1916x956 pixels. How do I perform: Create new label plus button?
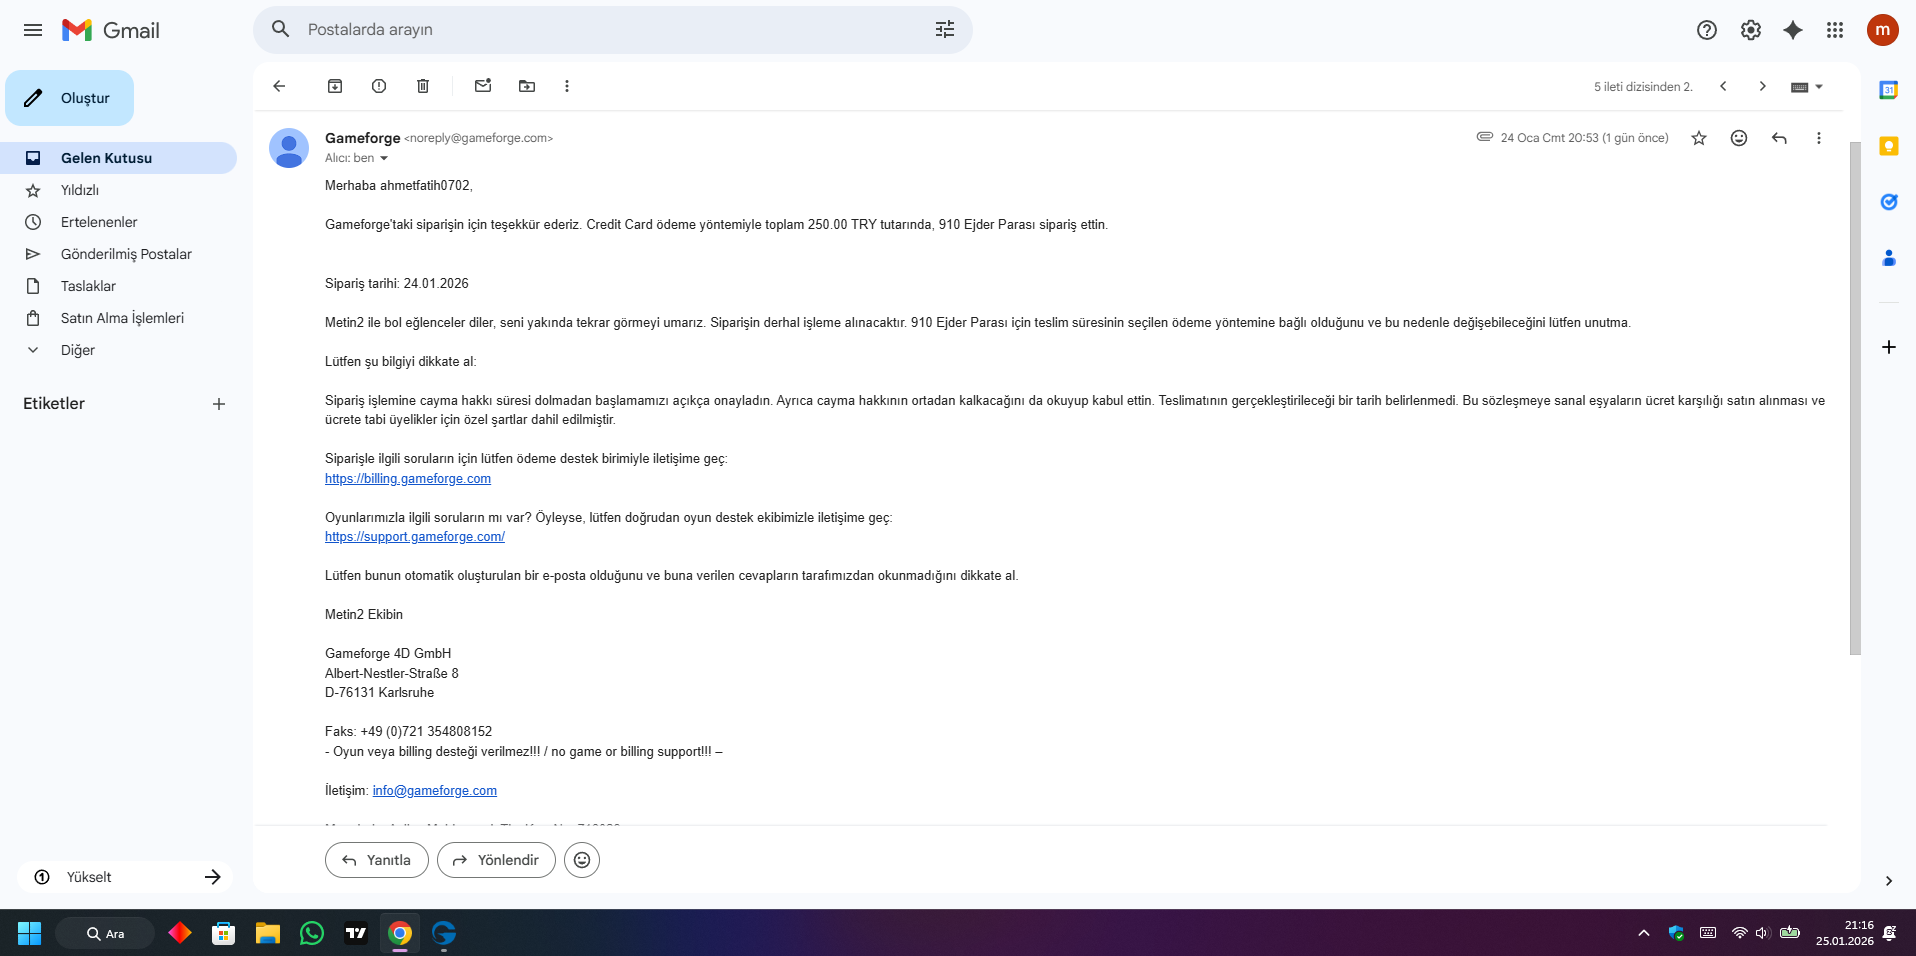pos(219,404)
